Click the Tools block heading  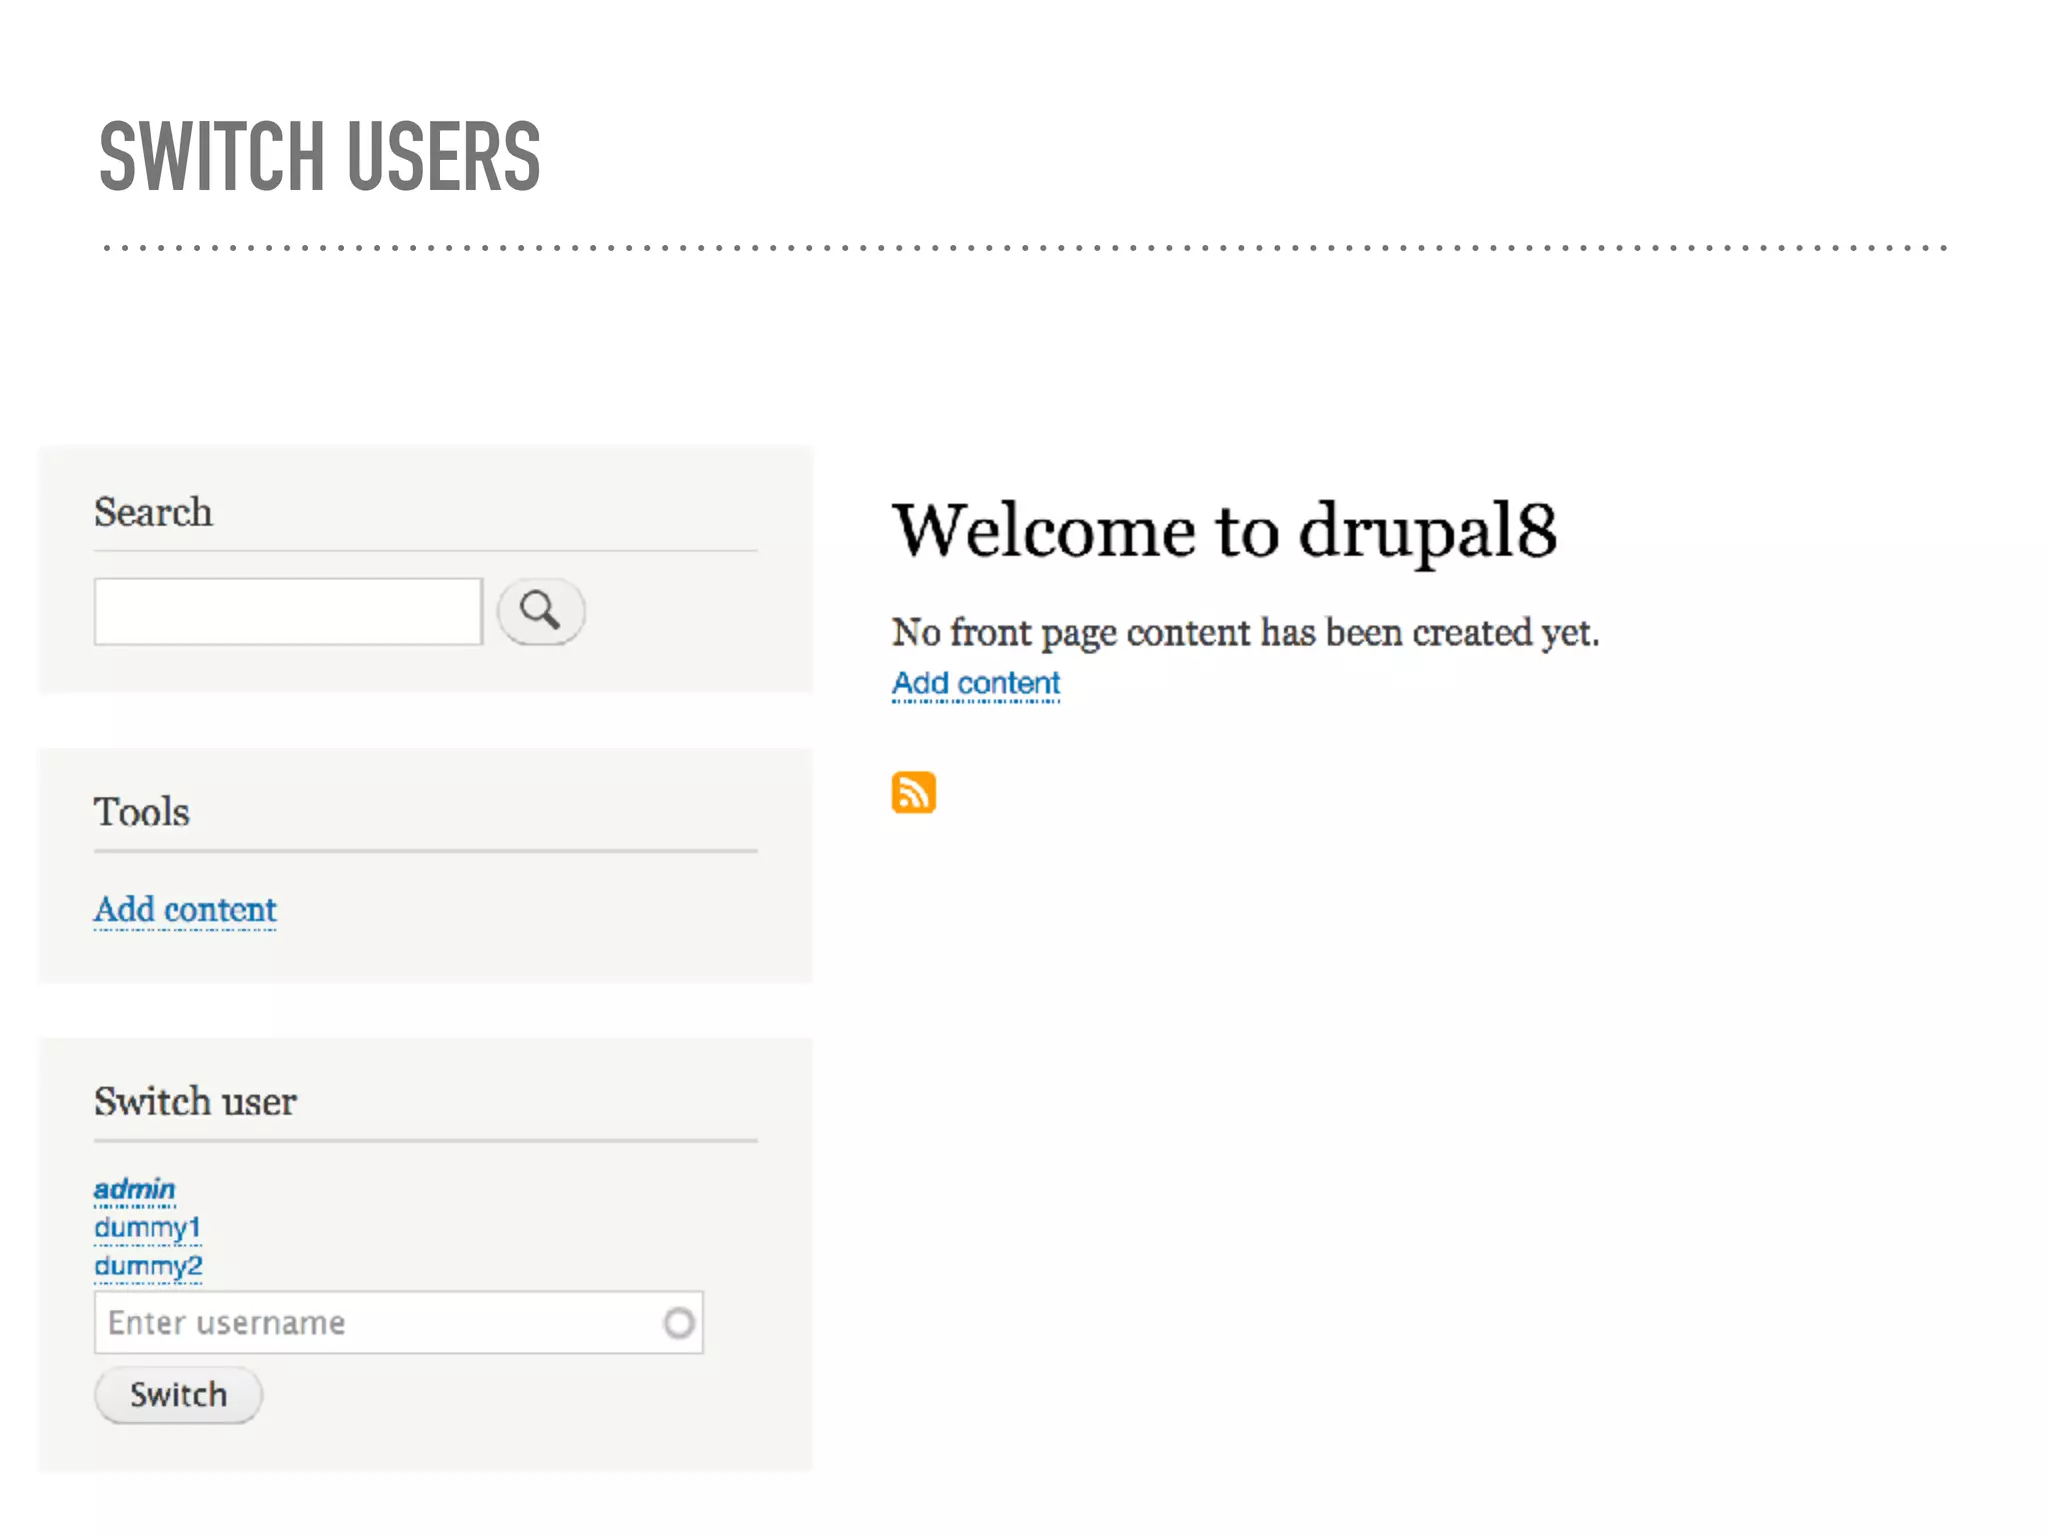[141, 812]
